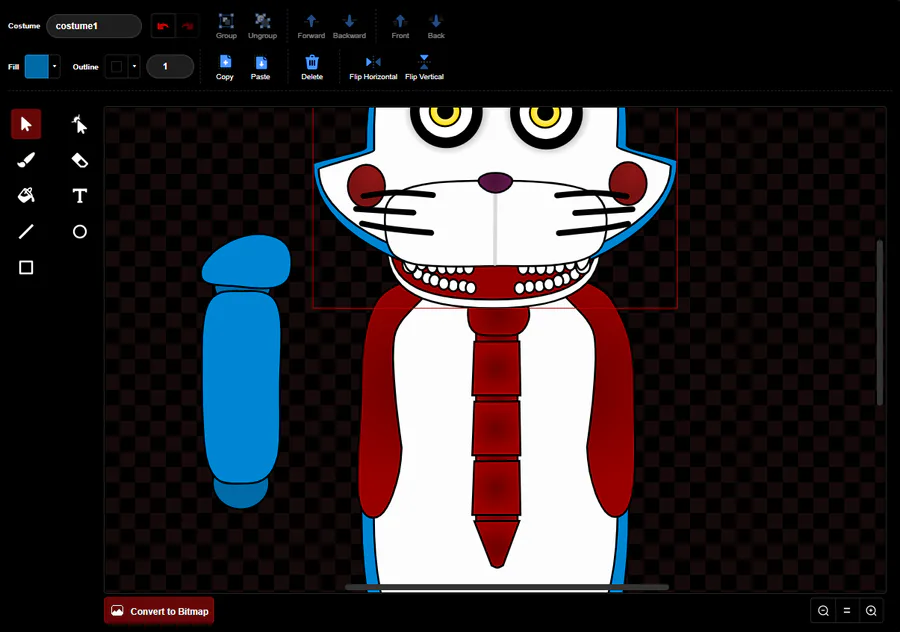Click the Ungroup icon
900x632 pixels.
(x=262, y=26)
